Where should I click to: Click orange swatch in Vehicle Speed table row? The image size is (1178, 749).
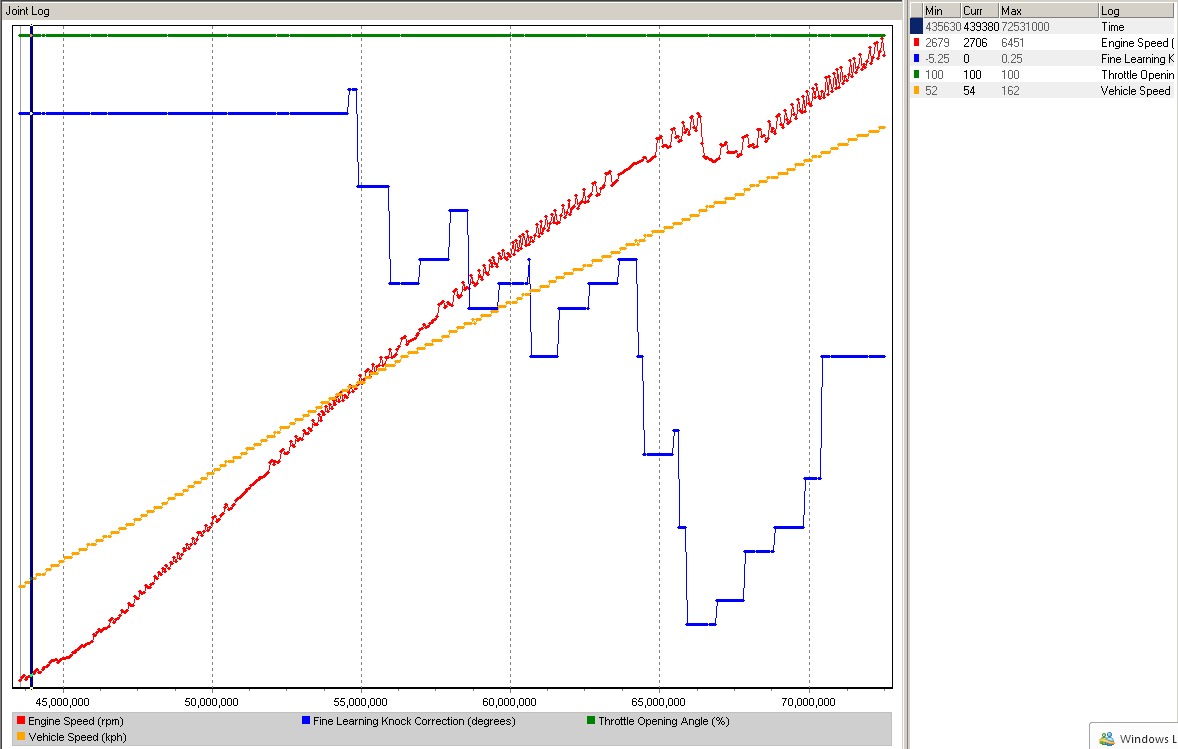click(x=916, y=91)
